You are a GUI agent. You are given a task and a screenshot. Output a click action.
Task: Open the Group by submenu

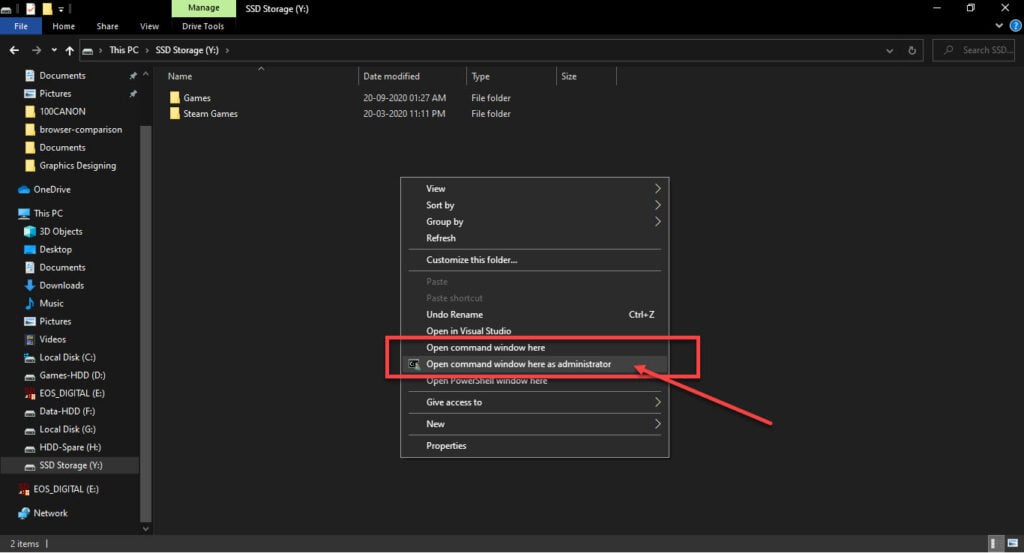(x=534, y=221)
